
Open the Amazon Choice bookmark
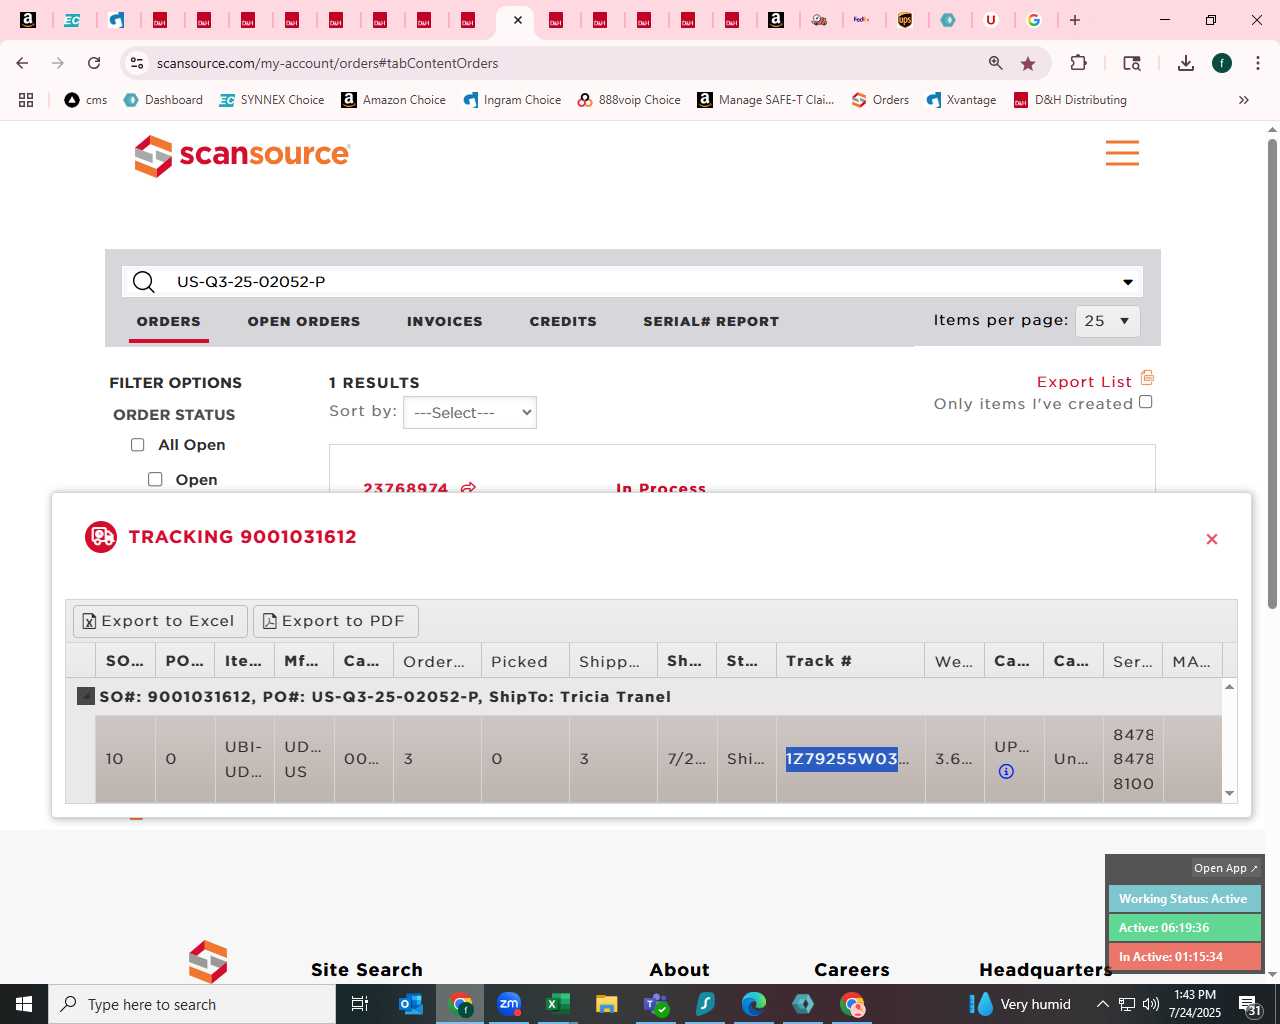(394, 100)
